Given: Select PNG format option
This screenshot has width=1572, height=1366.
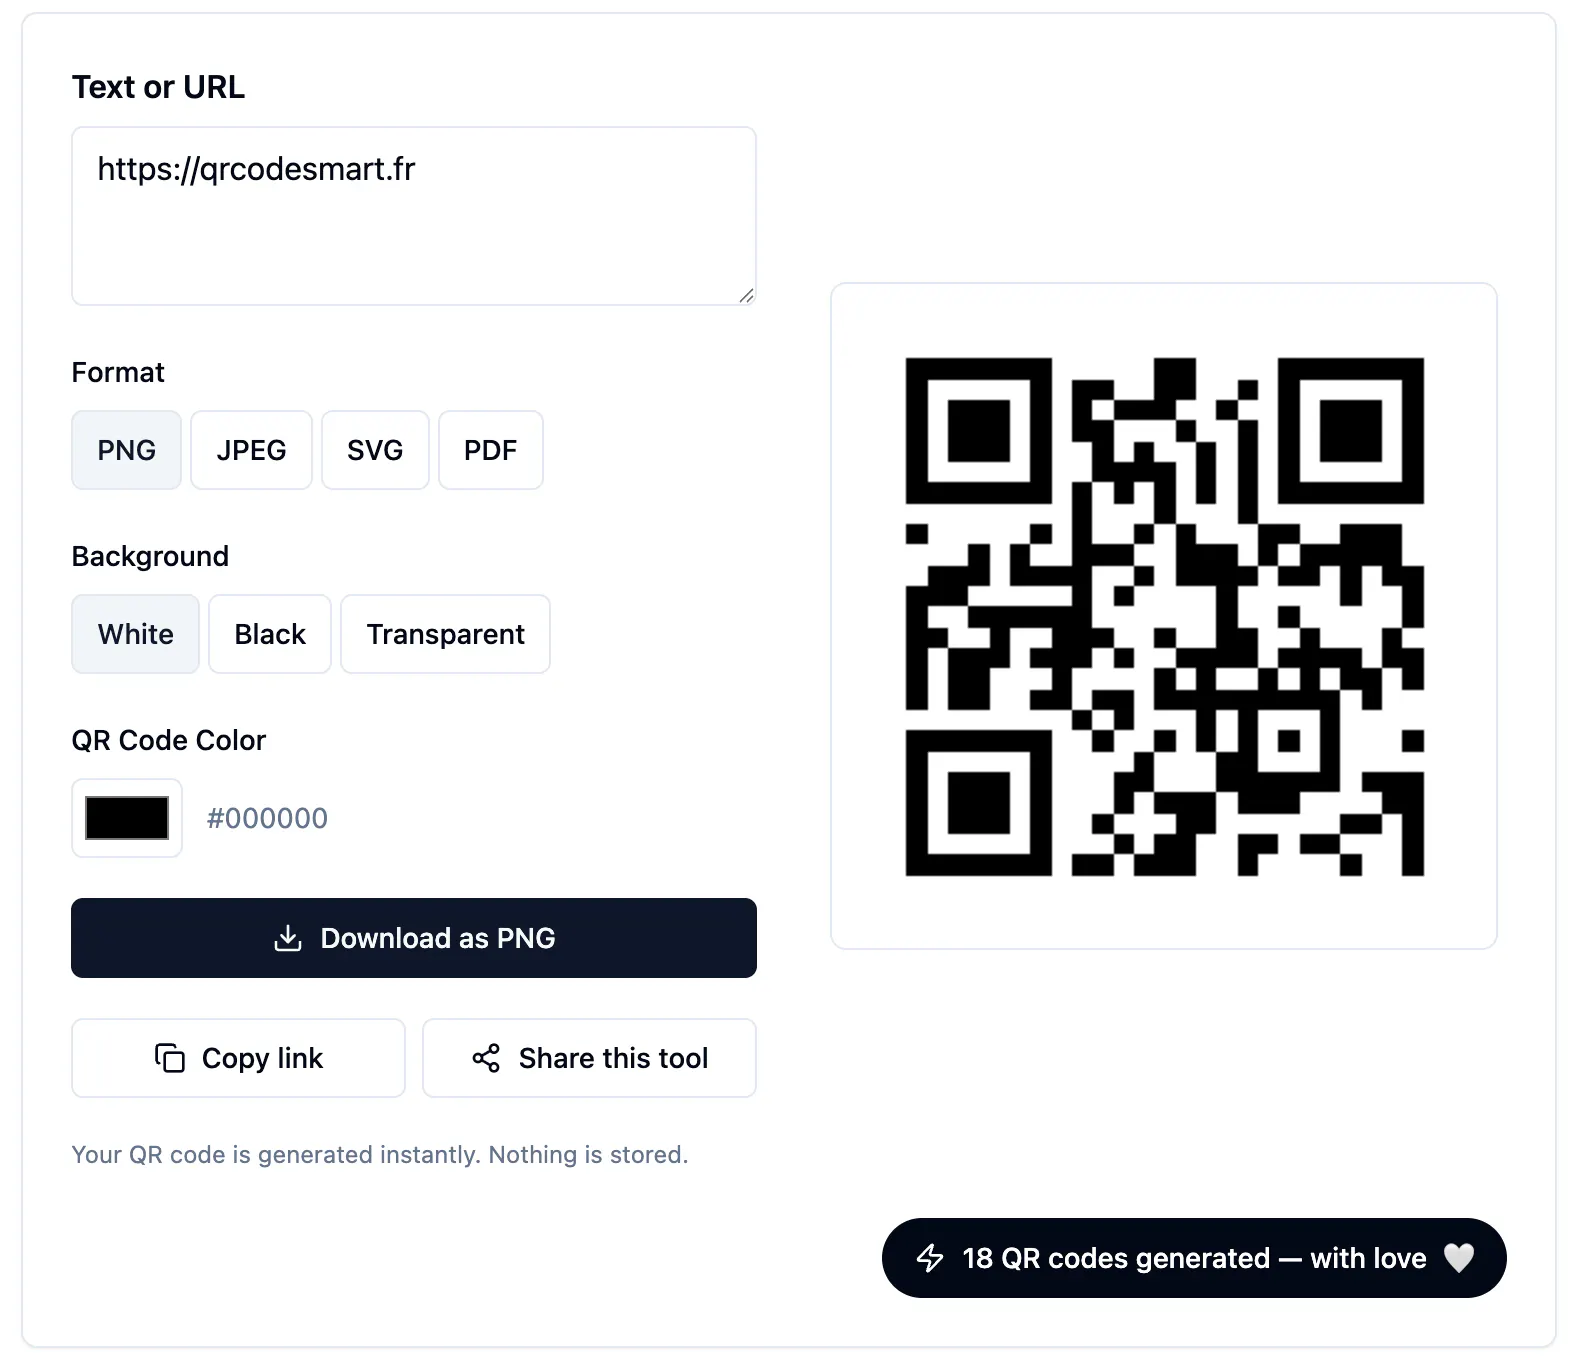Looking at the screenshot, I should click(x=126, y=450).
